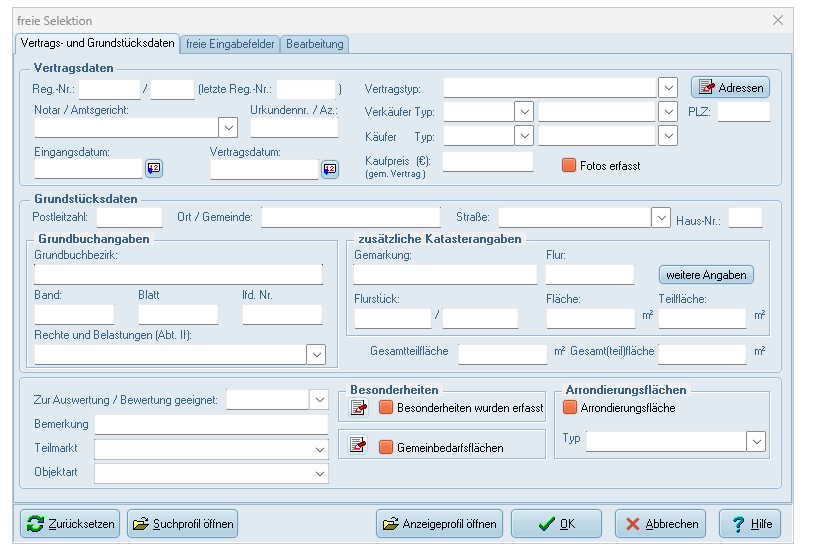Click edit icon beside Besonderheiten wurden erfasst
This screenshot has height=557, width=816.
358,407
